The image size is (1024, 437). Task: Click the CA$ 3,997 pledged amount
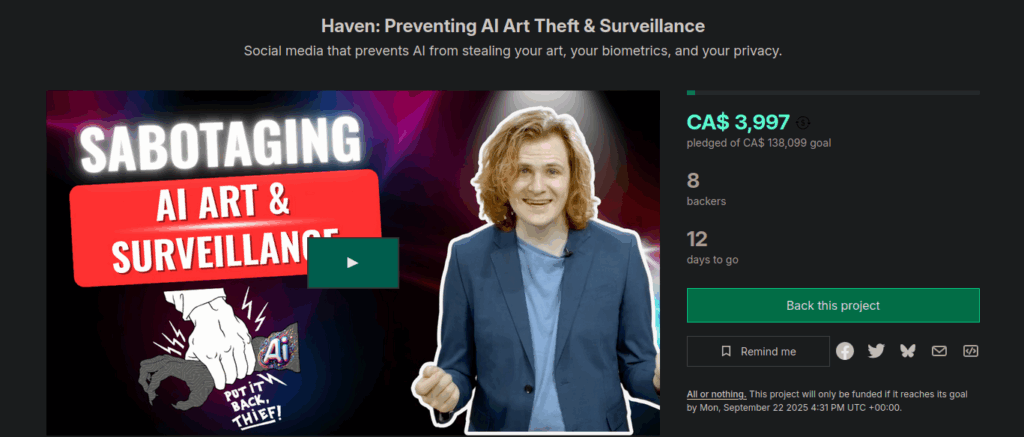(739, 122)
